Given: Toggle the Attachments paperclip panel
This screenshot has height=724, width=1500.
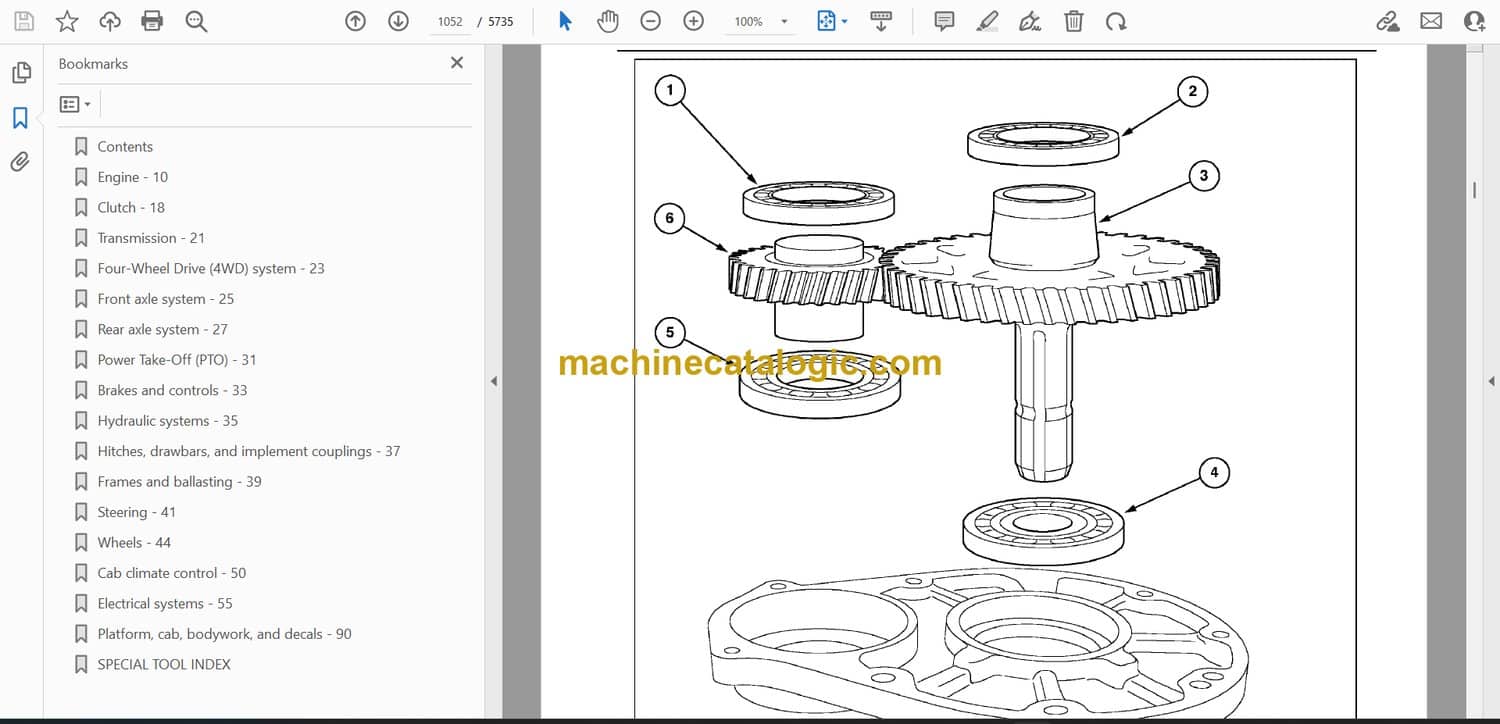Looking at the screenshot, I should coord(20,162).
